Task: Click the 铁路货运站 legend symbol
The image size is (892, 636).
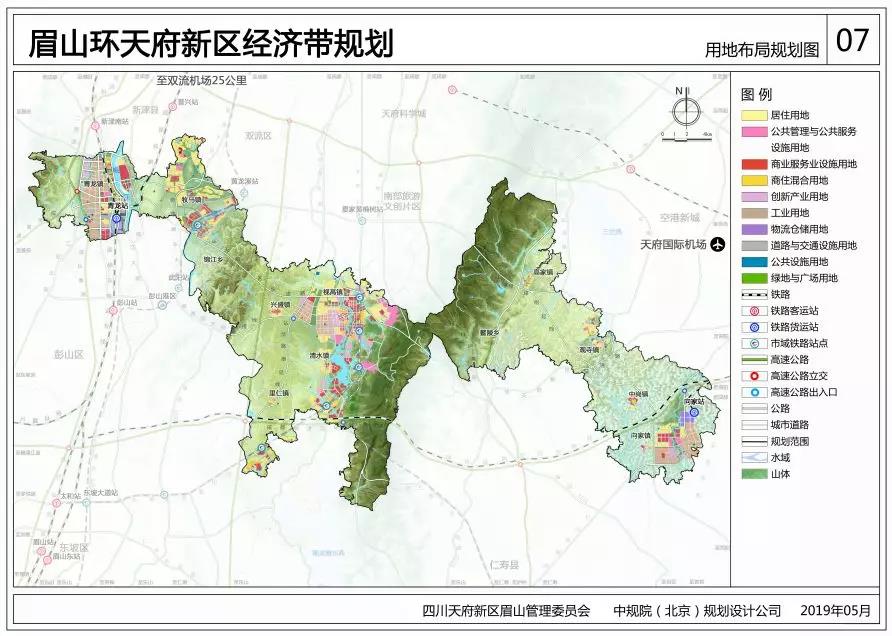Action: tap(753, 326)
